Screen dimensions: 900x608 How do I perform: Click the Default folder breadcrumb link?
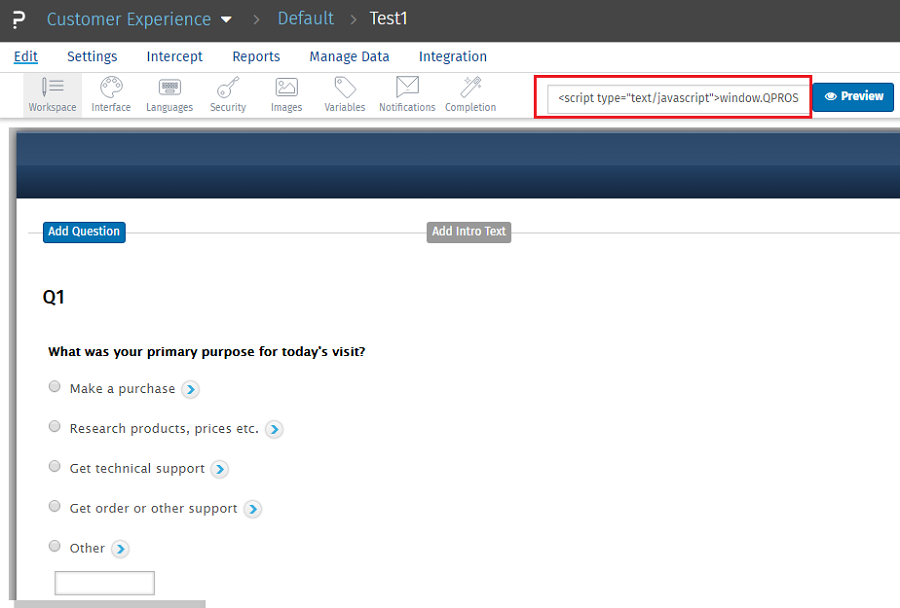[x=305, y=19]
